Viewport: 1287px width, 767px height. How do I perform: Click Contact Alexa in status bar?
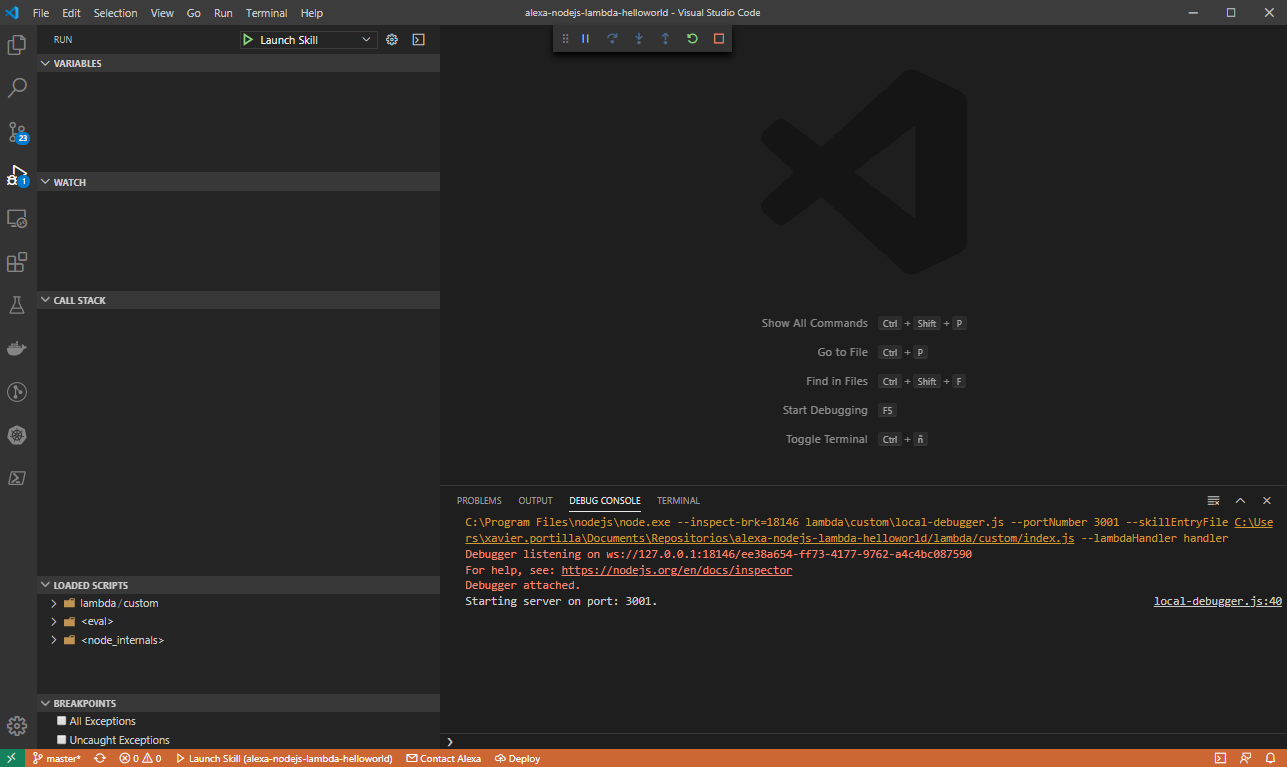click(x=444, y=758)
